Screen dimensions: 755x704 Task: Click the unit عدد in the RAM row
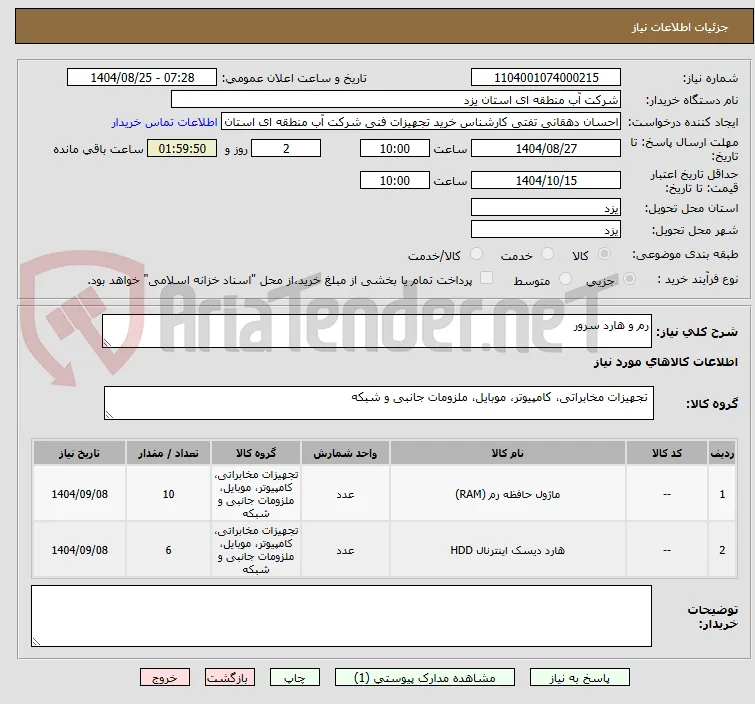[x=345, y=494]
